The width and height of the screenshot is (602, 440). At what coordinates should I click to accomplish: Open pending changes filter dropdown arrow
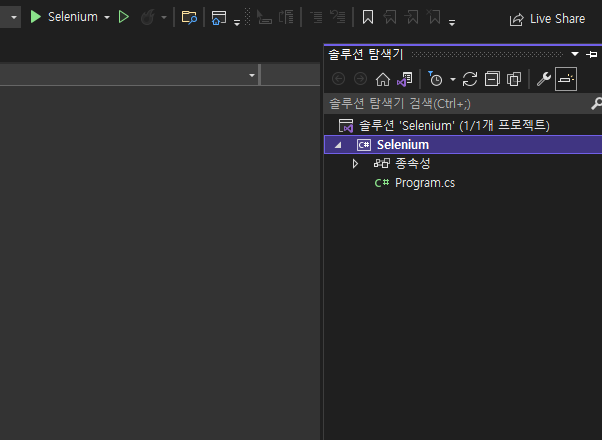click(x=453, y=79)
